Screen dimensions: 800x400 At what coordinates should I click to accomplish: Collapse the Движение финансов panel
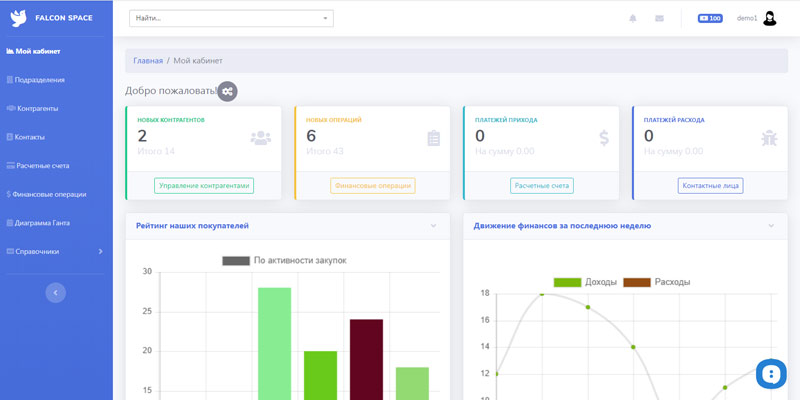pyautogui.click(x=771, y=226)
